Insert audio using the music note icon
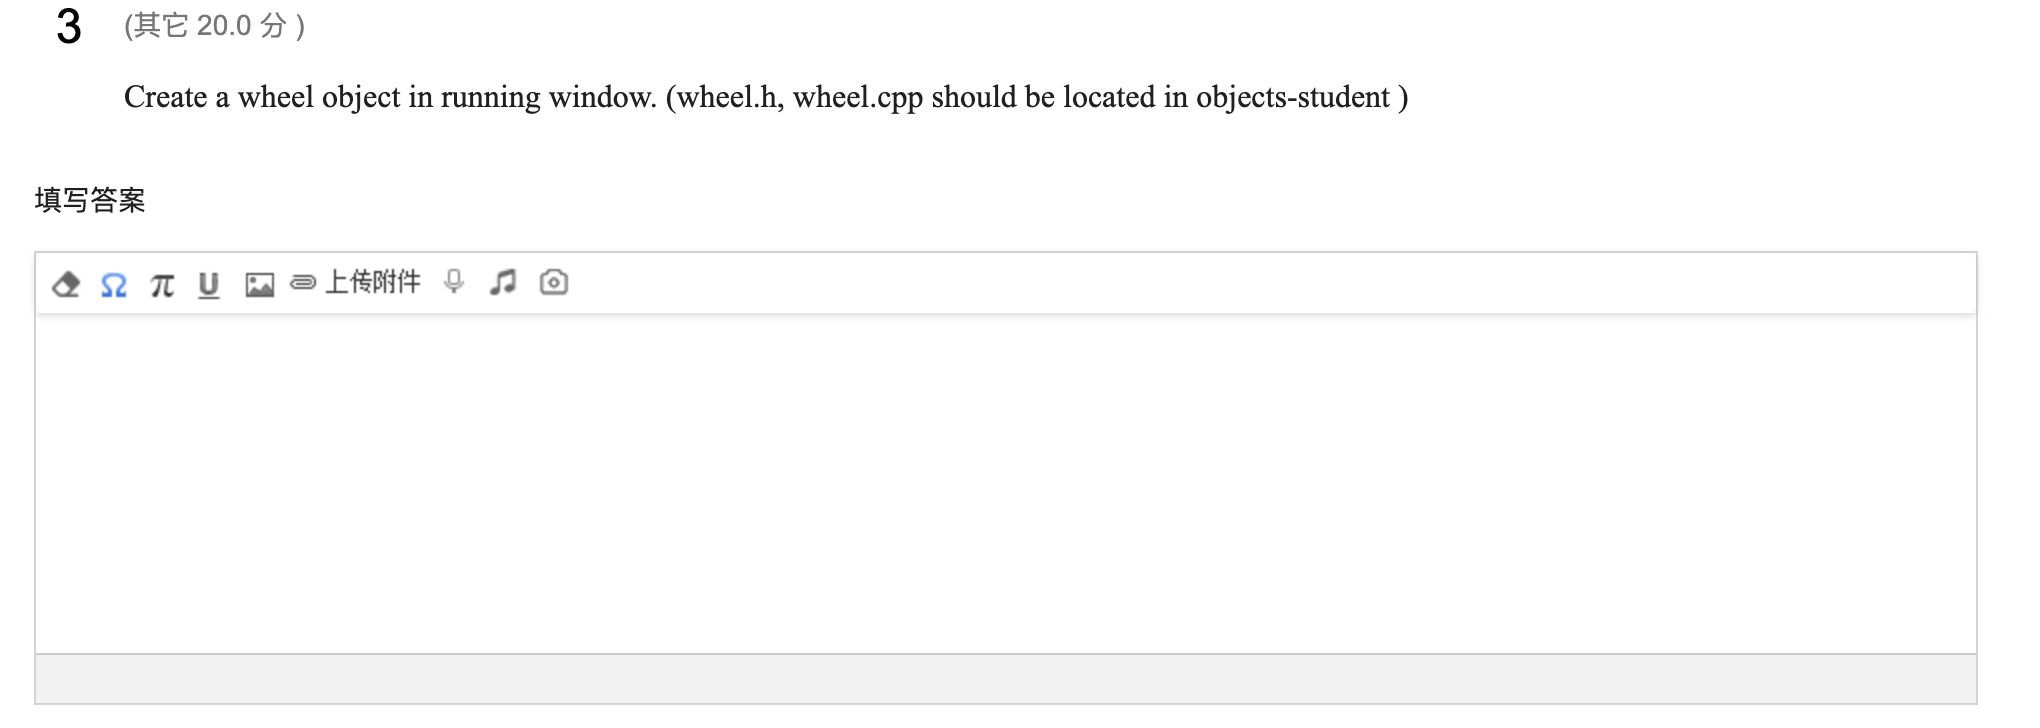 (x=503, y=282)
